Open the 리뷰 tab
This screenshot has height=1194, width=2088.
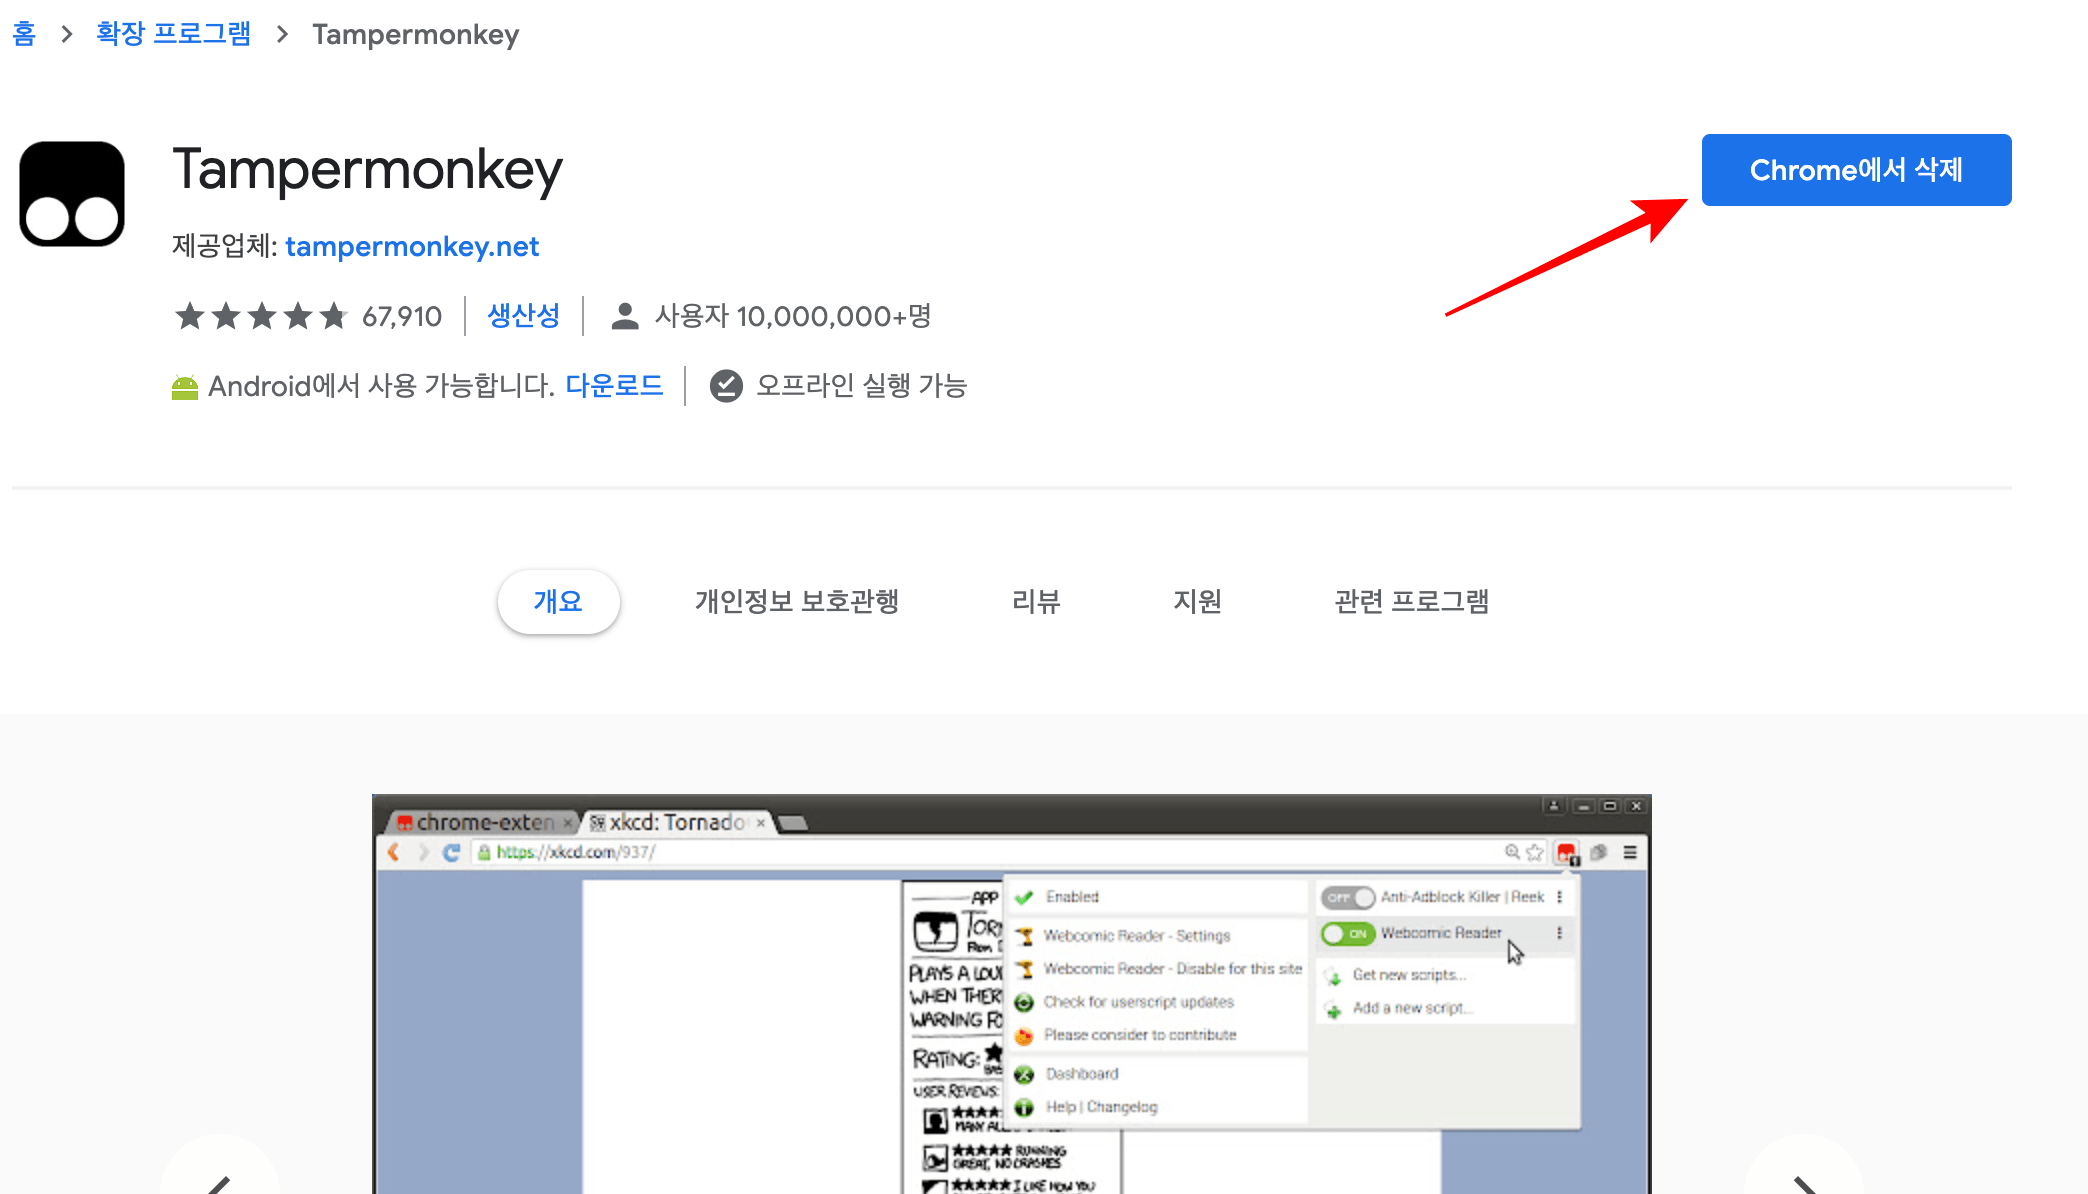pos(1036,601)
